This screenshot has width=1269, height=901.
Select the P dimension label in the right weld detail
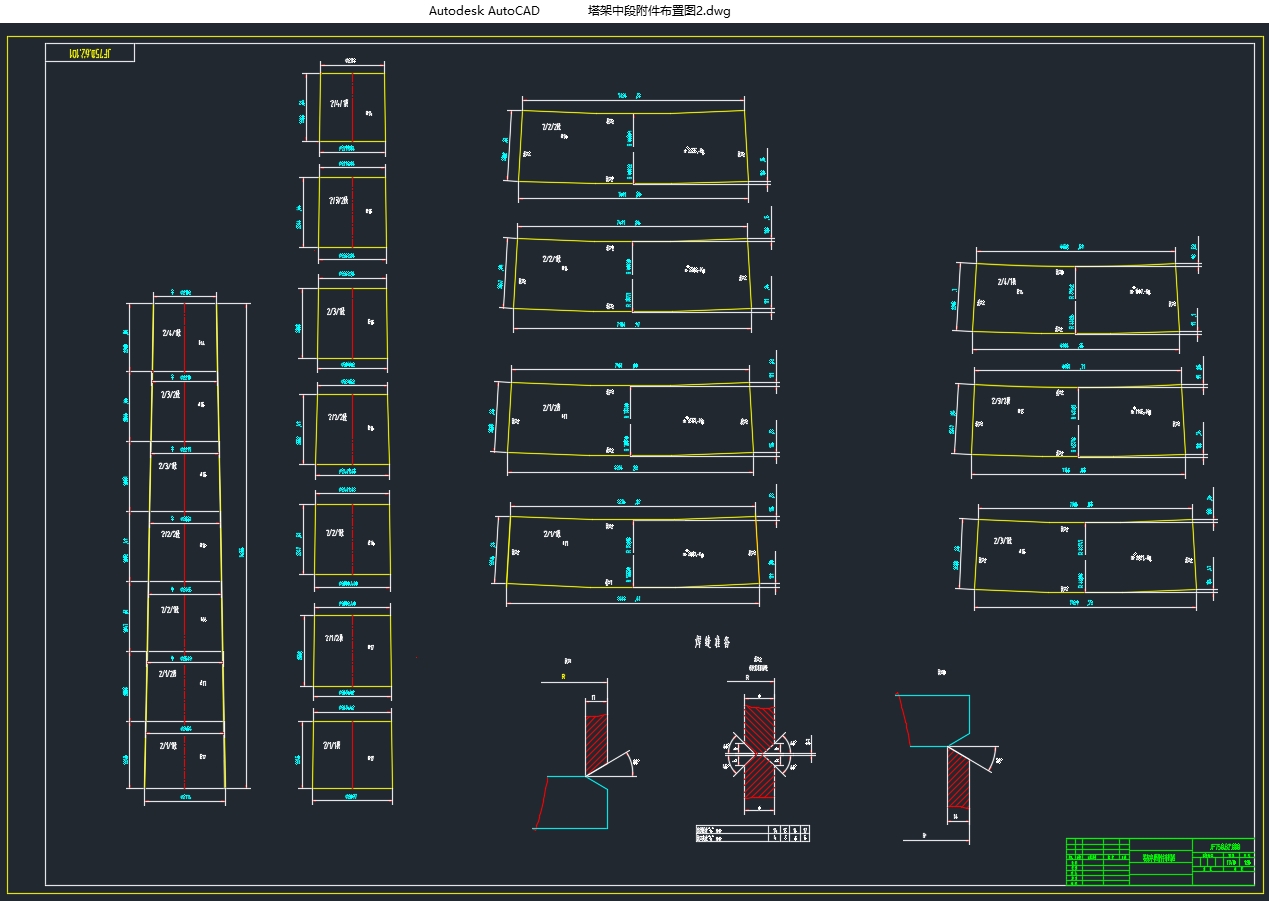(925, 835)
